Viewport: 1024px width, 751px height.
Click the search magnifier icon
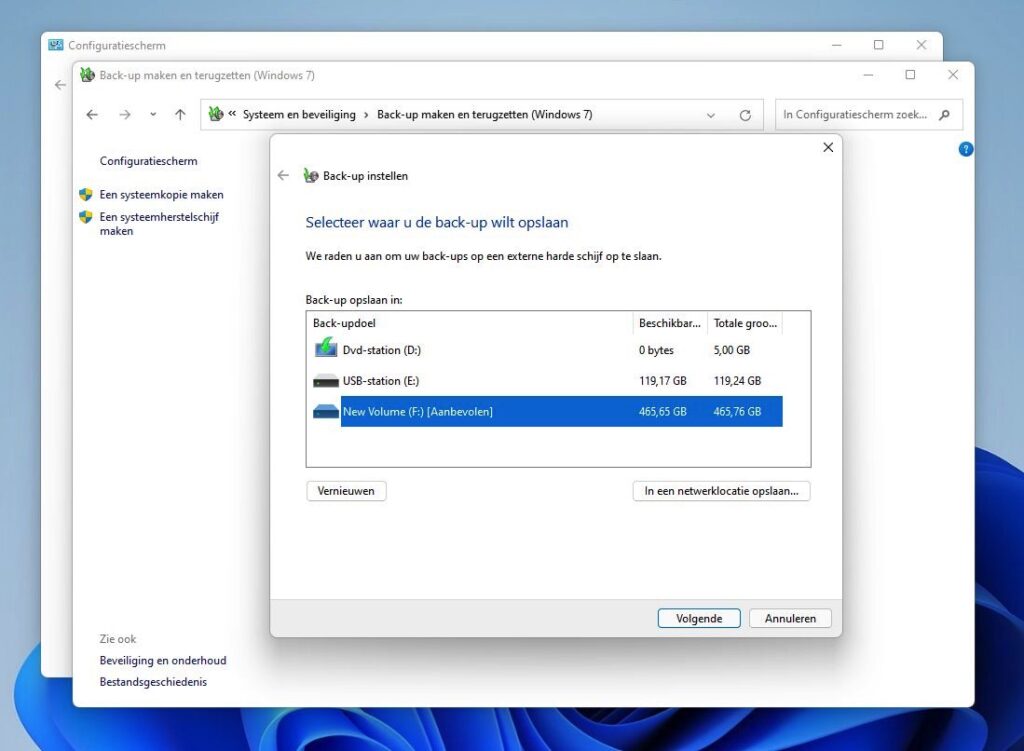[x=944, y=115]
